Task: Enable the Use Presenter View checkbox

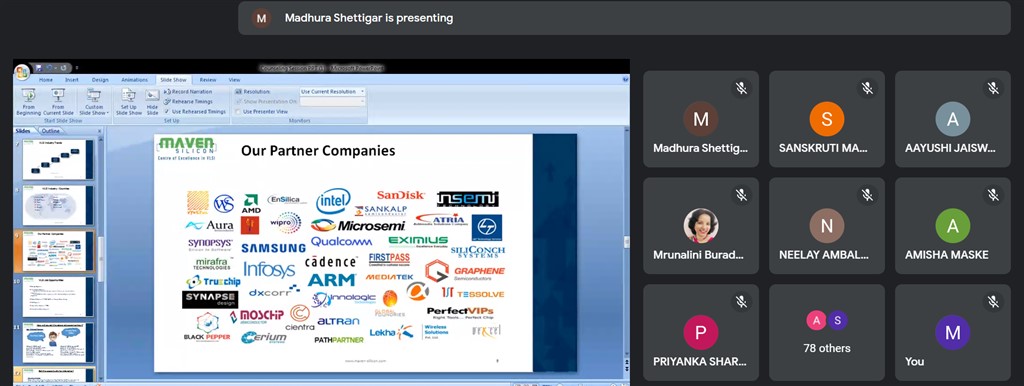Action: click(x=238, y=112)
